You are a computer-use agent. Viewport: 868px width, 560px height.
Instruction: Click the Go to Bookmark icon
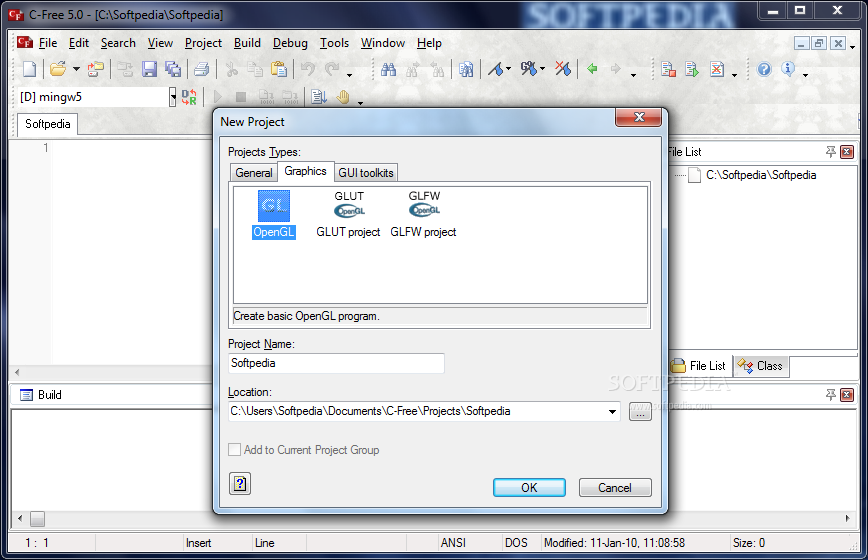pos(528,69)
